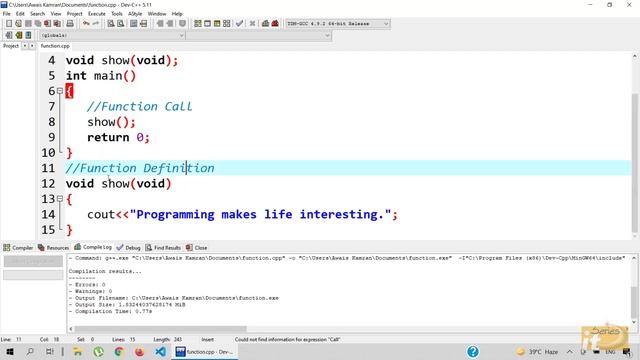
Task: Open taskbar Search magnifier
Action: (30, 351)
